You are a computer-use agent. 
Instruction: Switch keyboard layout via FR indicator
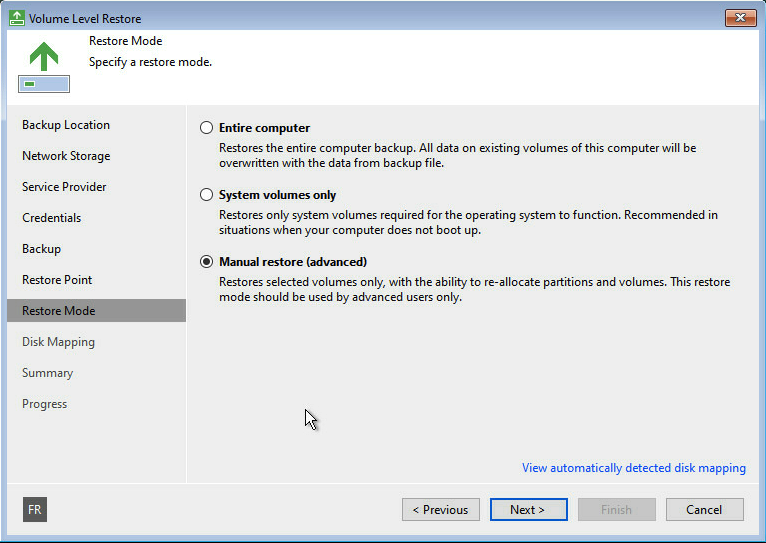click(35, 510)
